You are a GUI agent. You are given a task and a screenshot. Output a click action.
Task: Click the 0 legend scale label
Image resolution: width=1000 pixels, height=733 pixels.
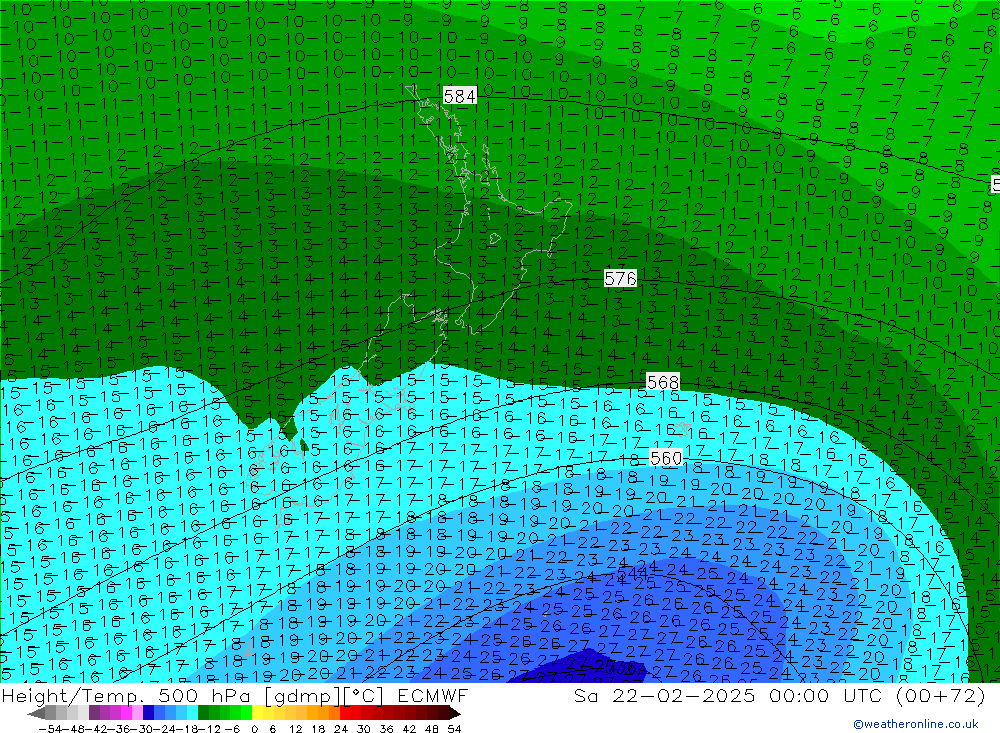[254, 729]
